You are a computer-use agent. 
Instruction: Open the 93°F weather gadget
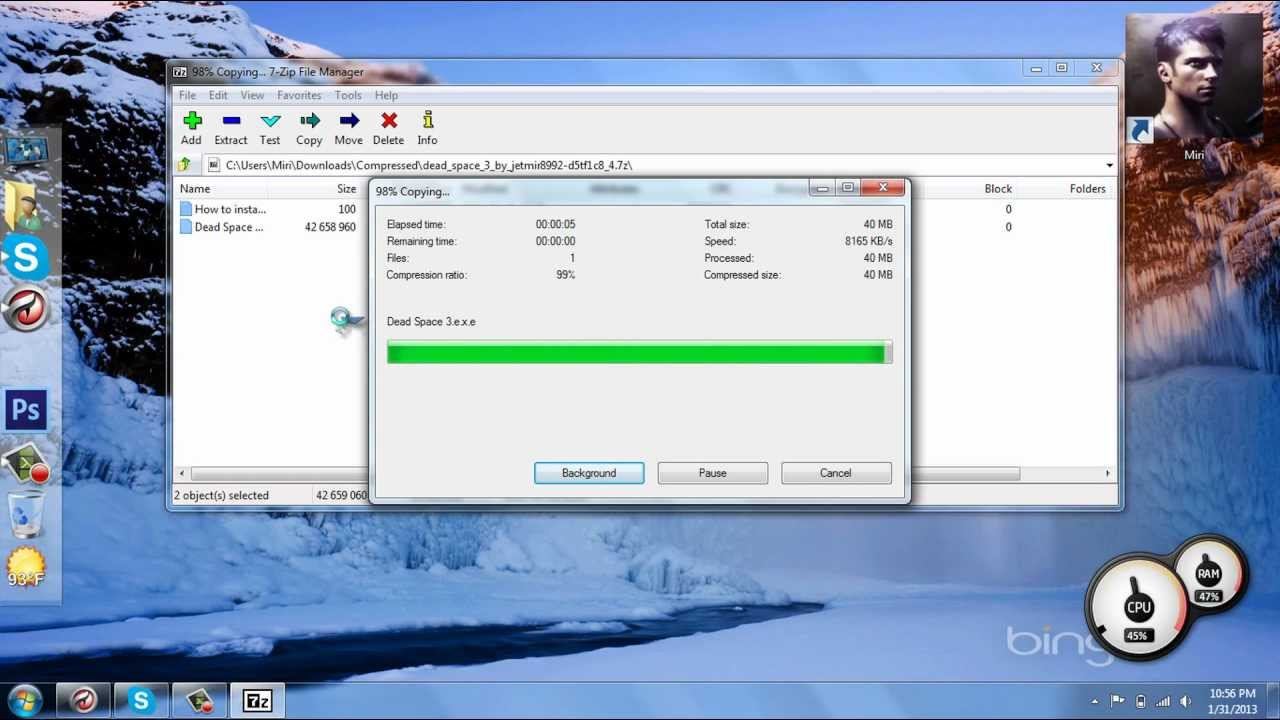pos(25,569)
